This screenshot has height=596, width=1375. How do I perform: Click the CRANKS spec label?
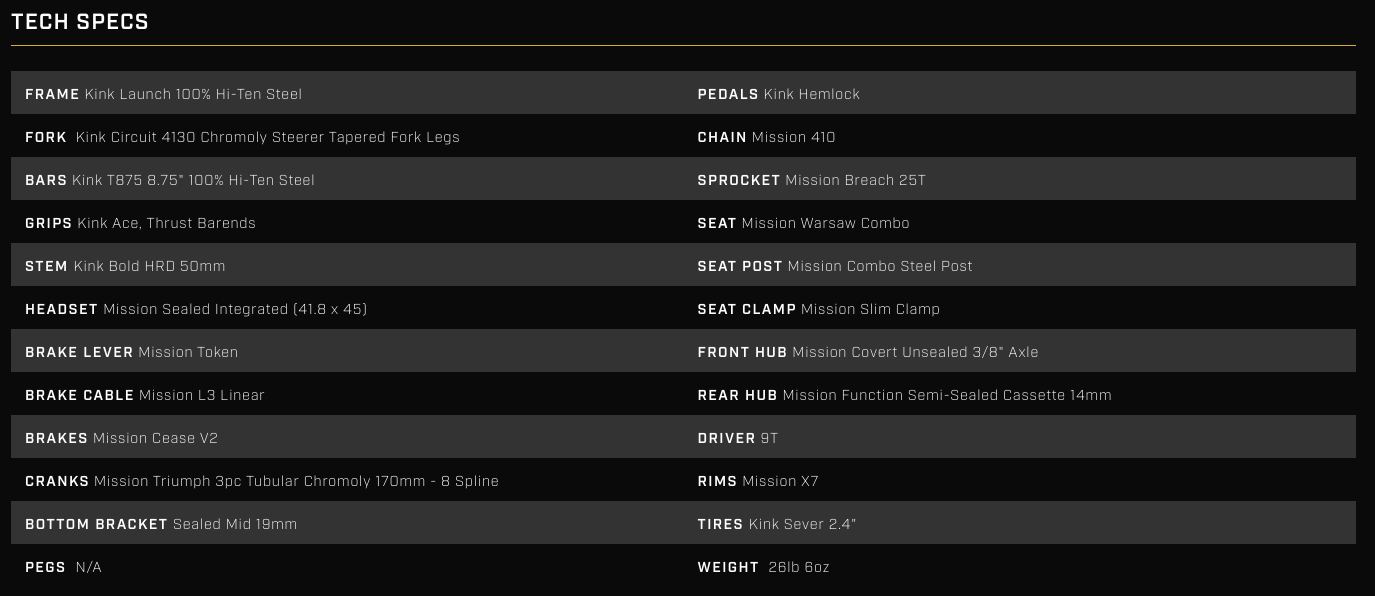pyautogui.click(x=57, y=481)
